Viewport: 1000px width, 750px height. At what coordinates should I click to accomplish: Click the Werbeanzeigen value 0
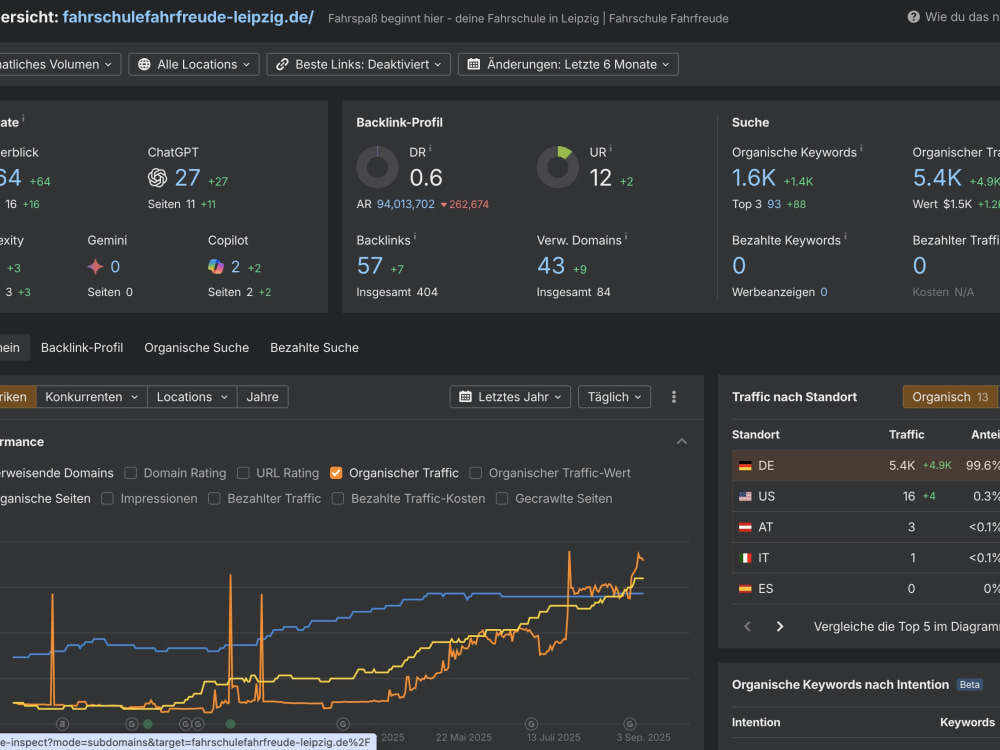[824, 292]
